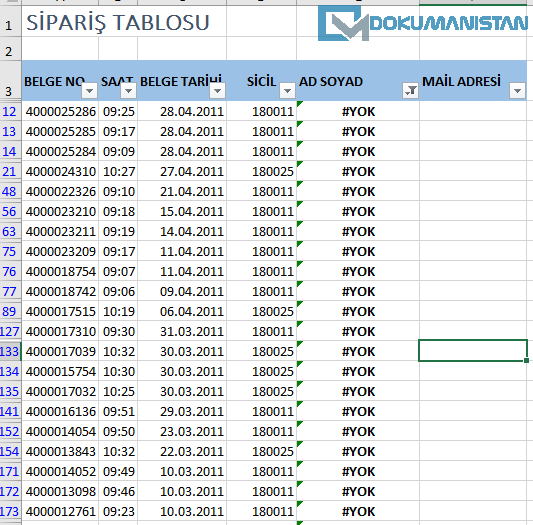Image resolution: width=533 pixels, height=525 pixels.
Task: Select cell with belge no 4000018742
Action: click(61, 291)
